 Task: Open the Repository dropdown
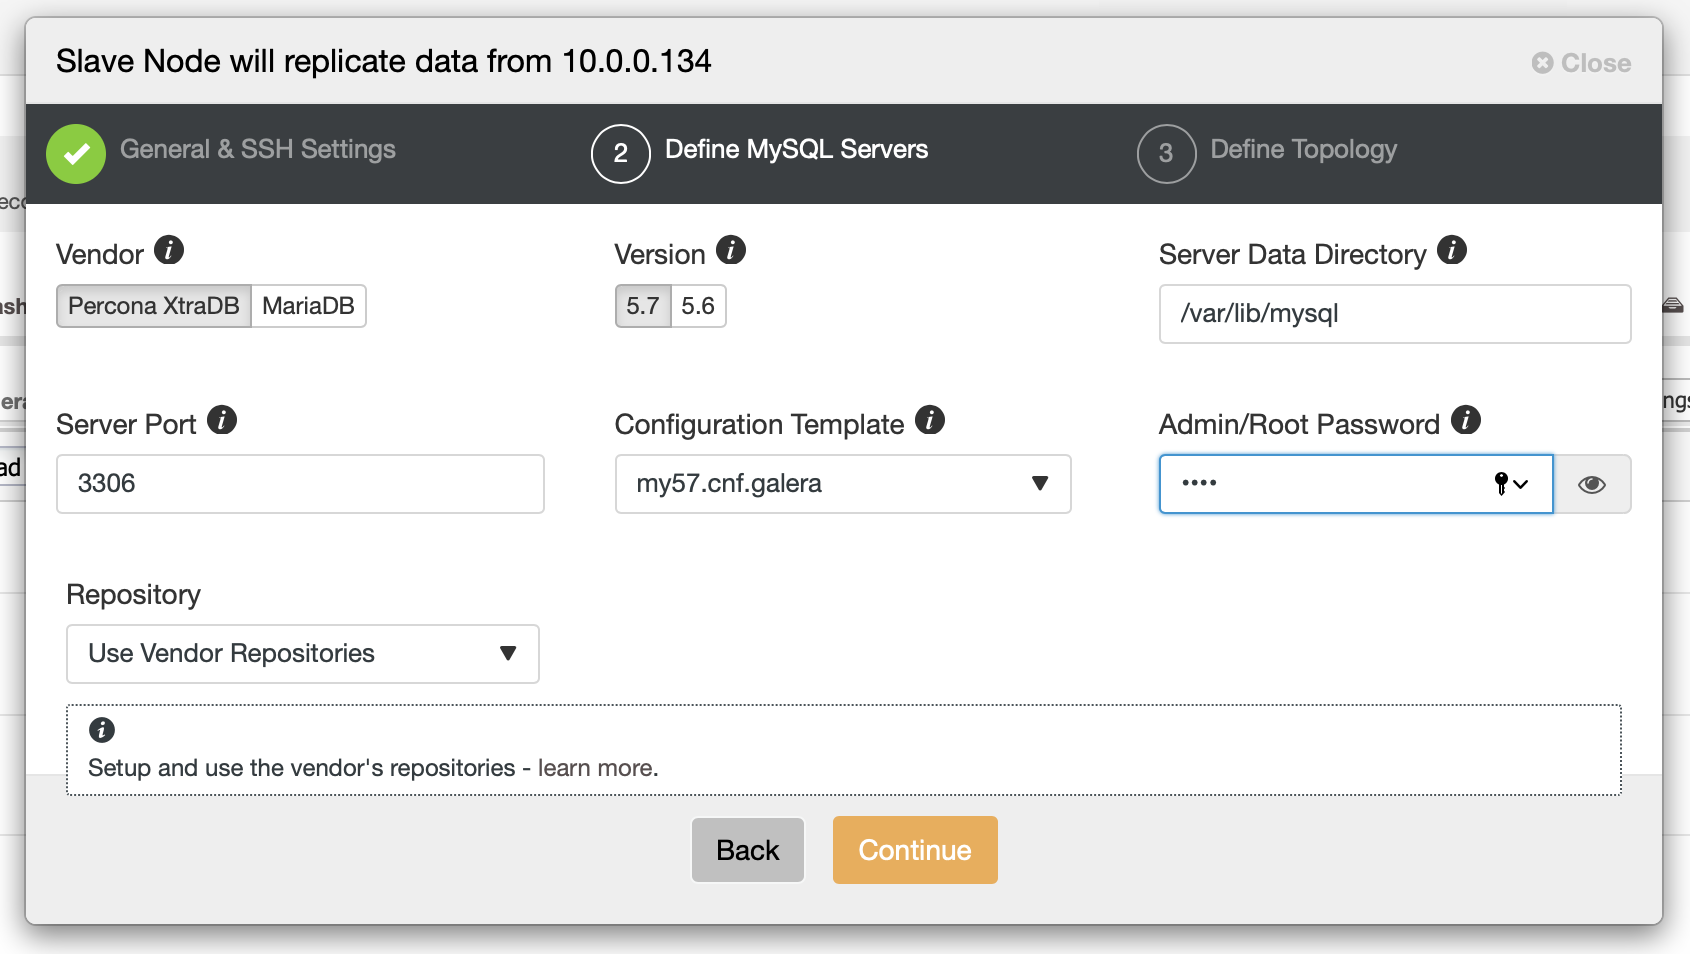(x=303, y=654)
